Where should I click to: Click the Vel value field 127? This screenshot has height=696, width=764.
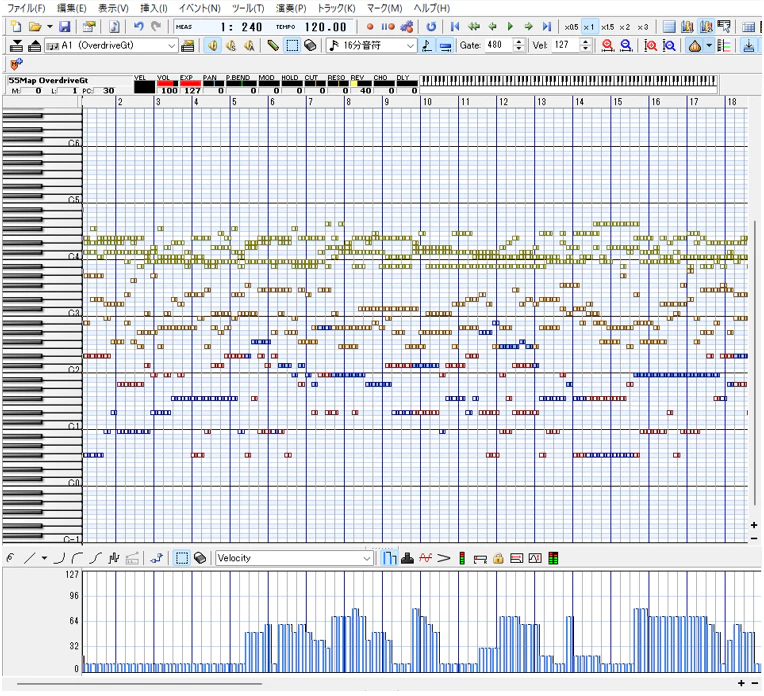[566, 45]
